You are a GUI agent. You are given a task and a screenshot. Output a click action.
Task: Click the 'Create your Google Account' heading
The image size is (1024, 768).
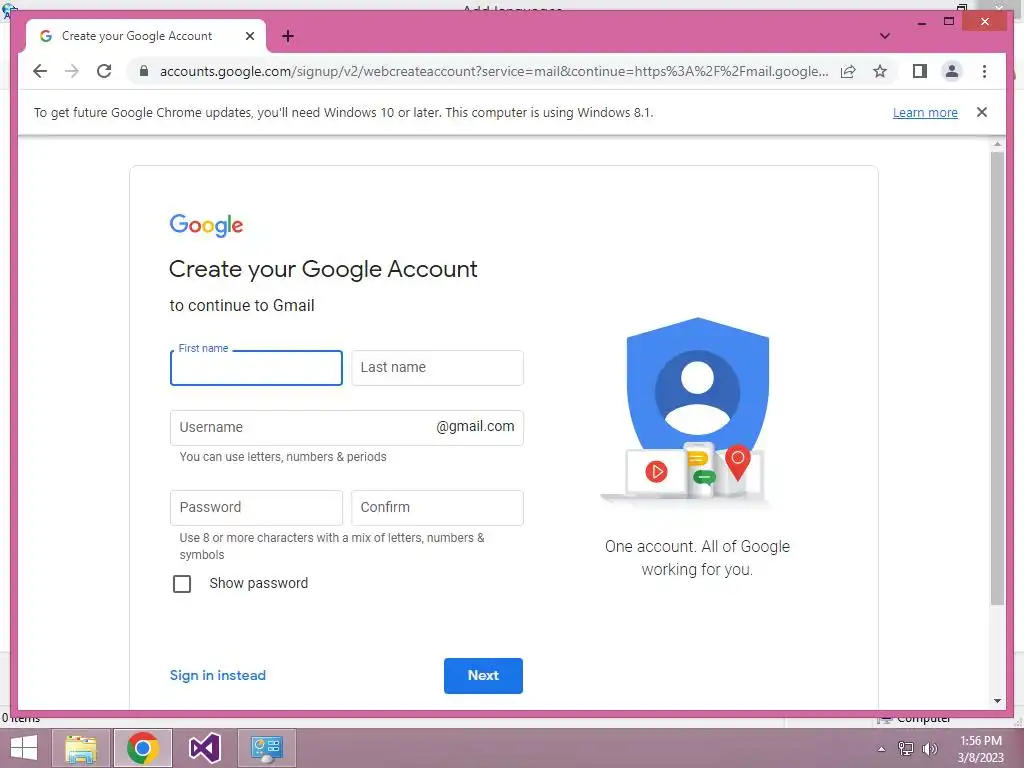tap(323, 269)
